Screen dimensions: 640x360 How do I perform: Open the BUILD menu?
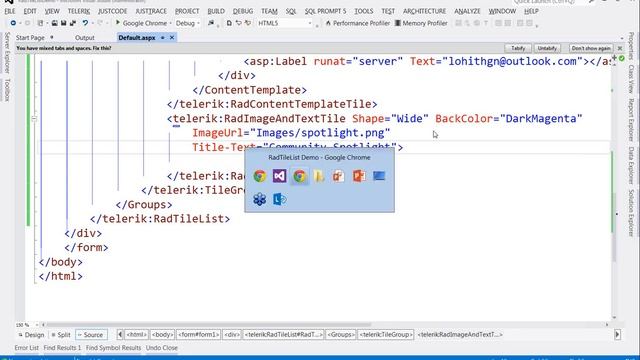(216, 11)
